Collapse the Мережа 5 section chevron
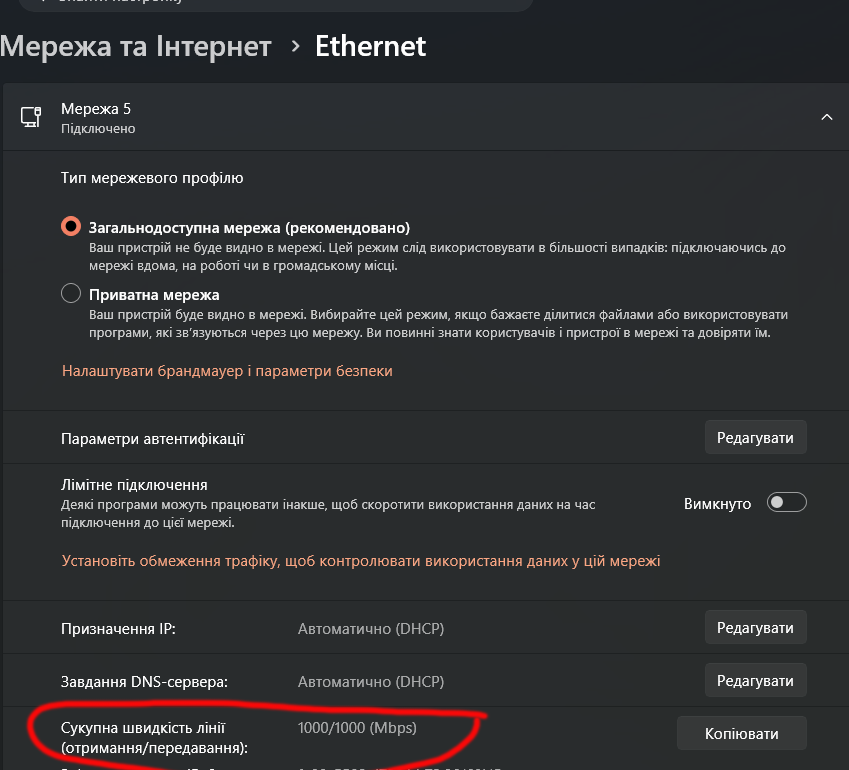 point(826,117)
